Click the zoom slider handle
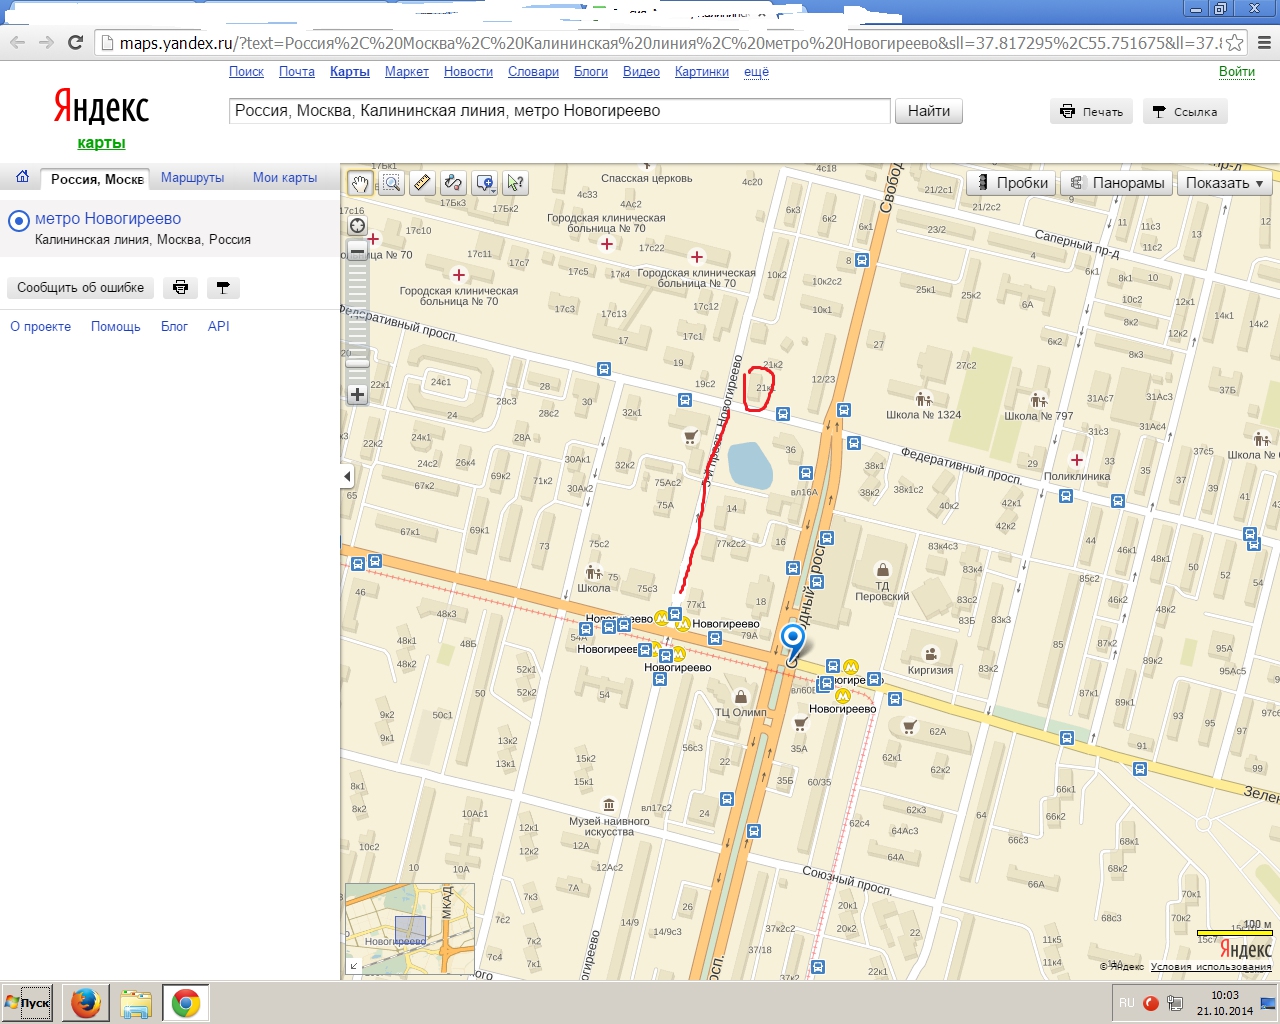 coord(357,364)
